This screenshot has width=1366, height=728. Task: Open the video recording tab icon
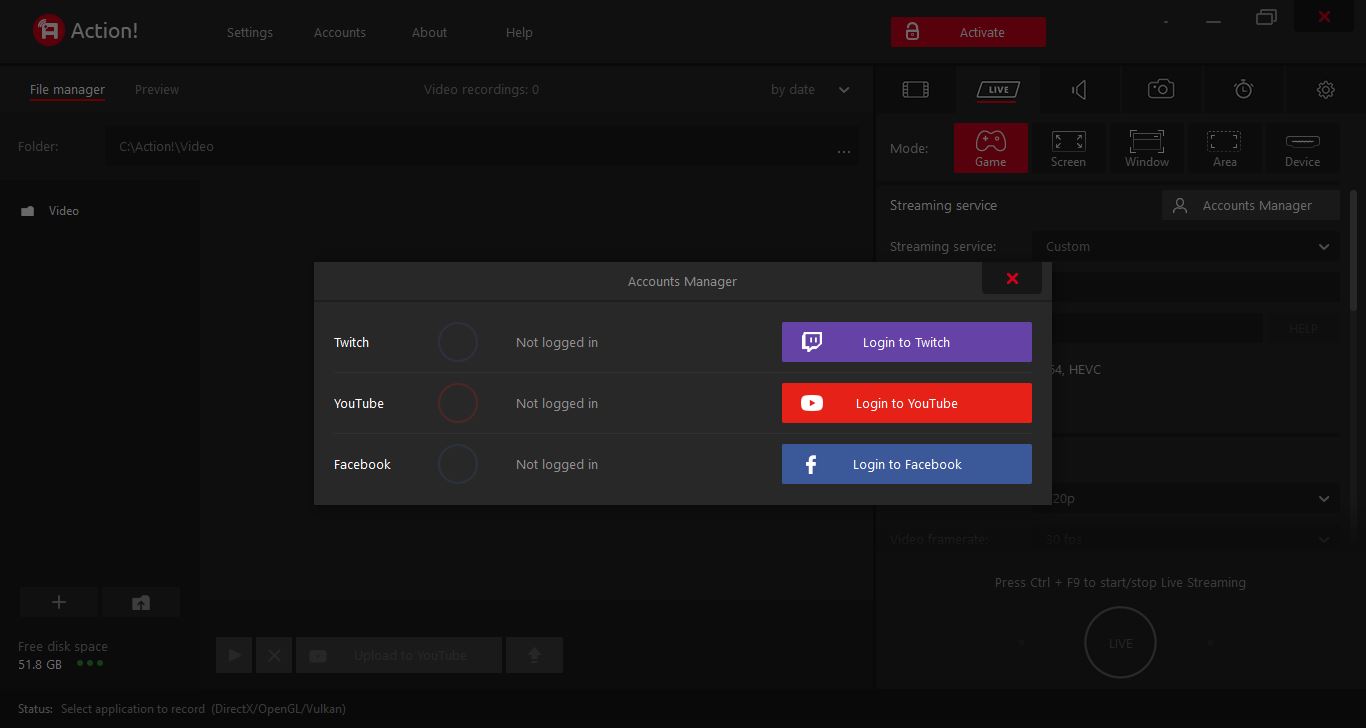(915, 90)
